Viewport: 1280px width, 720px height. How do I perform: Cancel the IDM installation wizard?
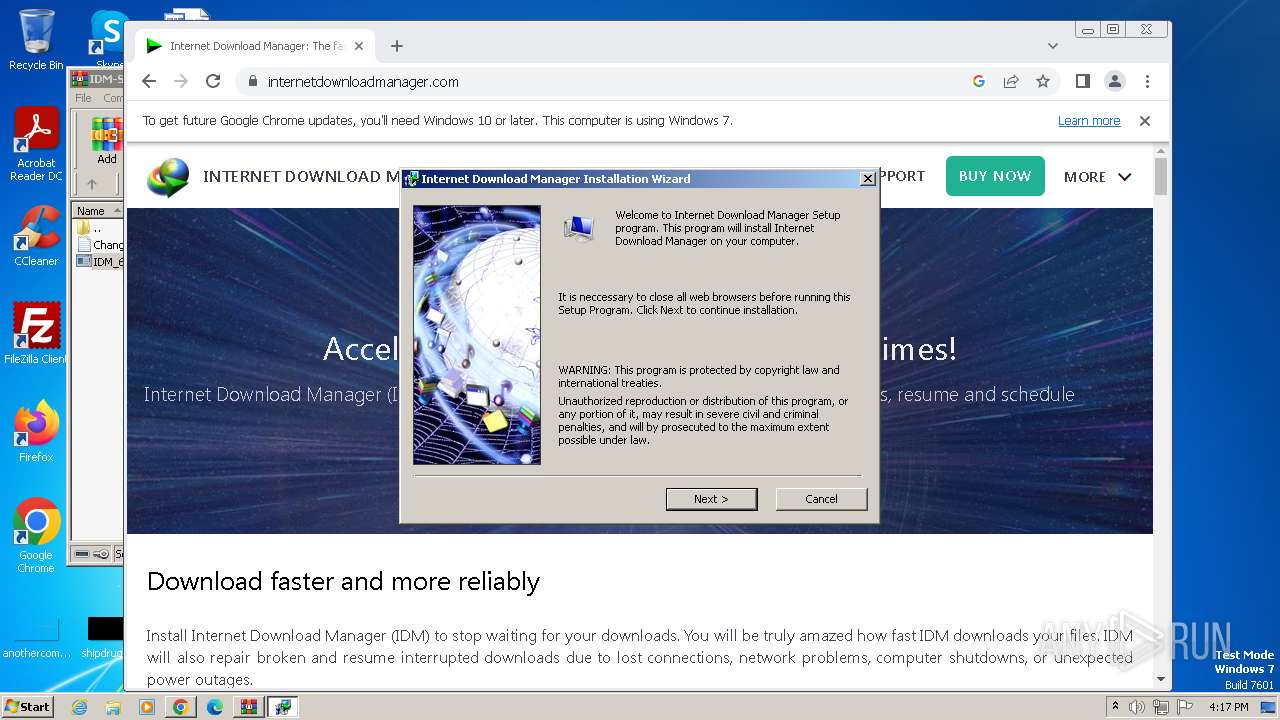(x=821, y=499)
